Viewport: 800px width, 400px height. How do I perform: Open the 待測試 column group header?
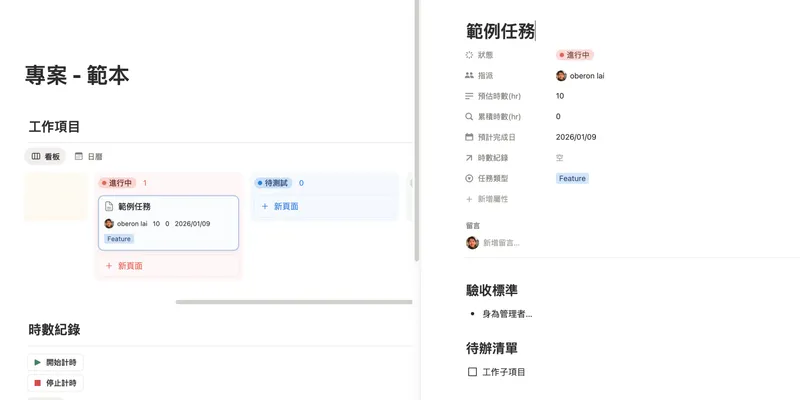(273, 183)
